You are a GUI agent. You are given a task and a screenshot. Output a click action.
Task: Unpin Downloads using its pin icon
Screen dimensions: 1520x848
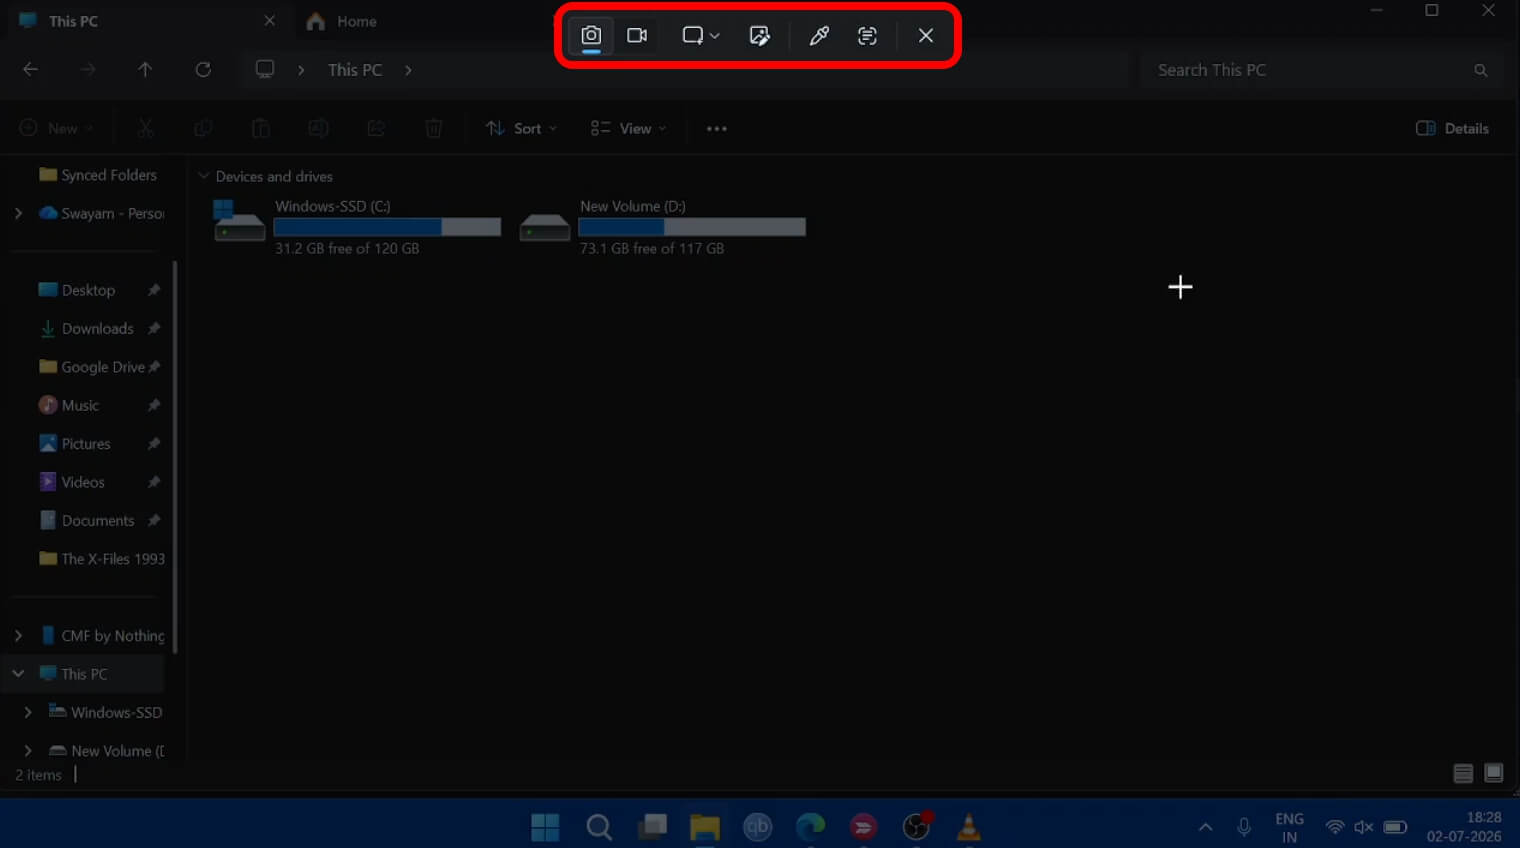[154, 328]
